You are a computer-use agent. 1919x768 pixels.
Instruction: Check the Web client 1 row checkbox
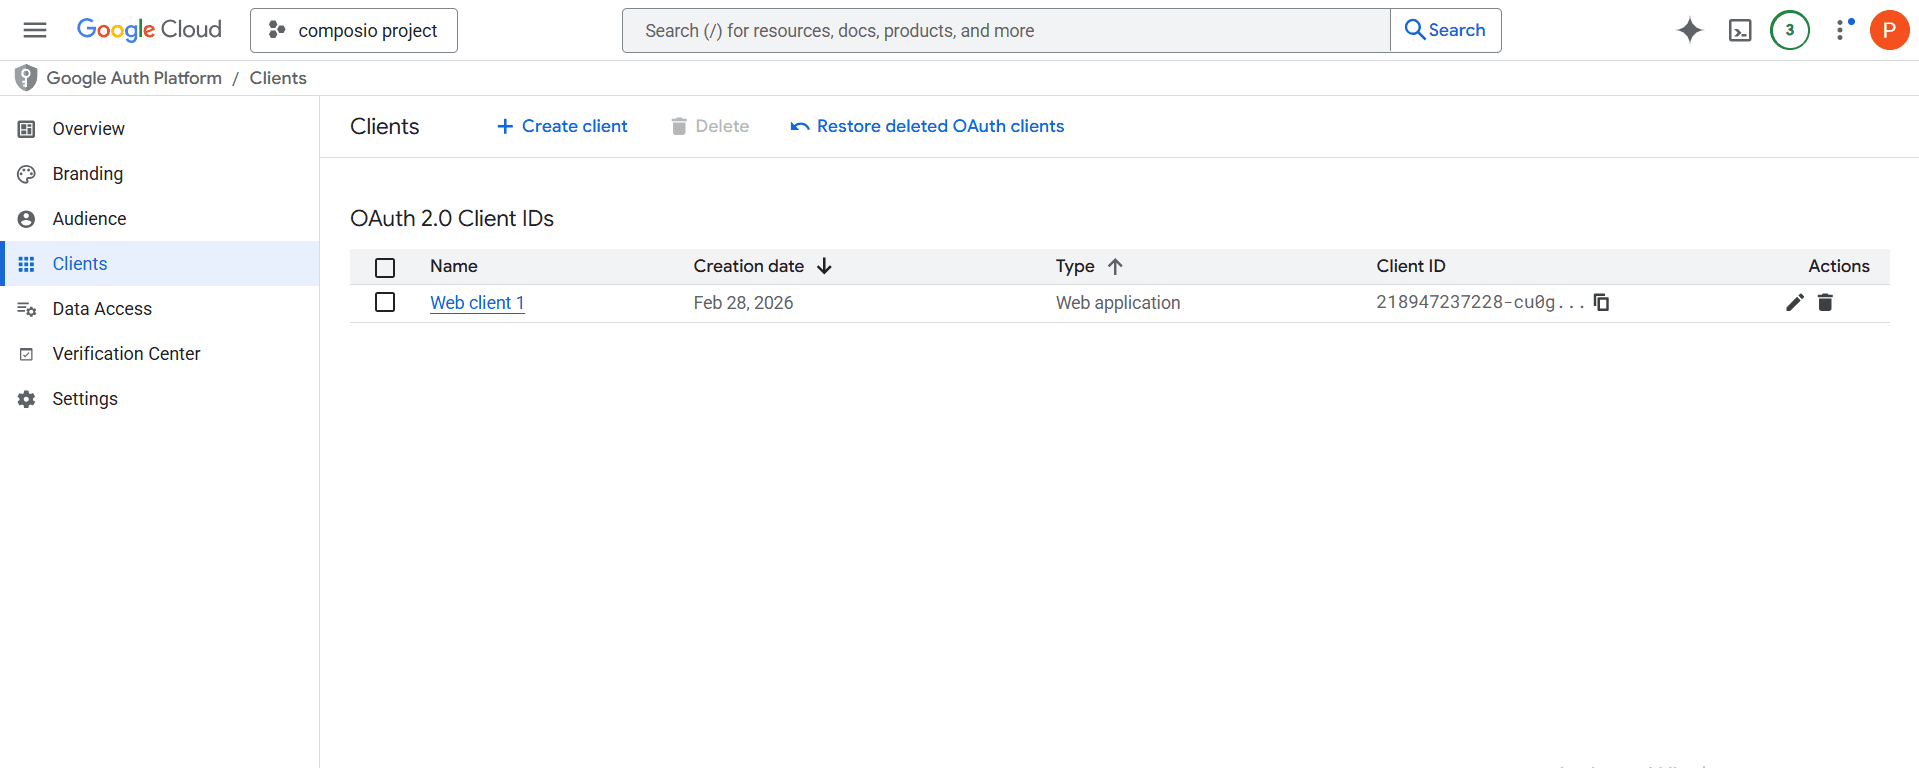[x=385, y=302]
